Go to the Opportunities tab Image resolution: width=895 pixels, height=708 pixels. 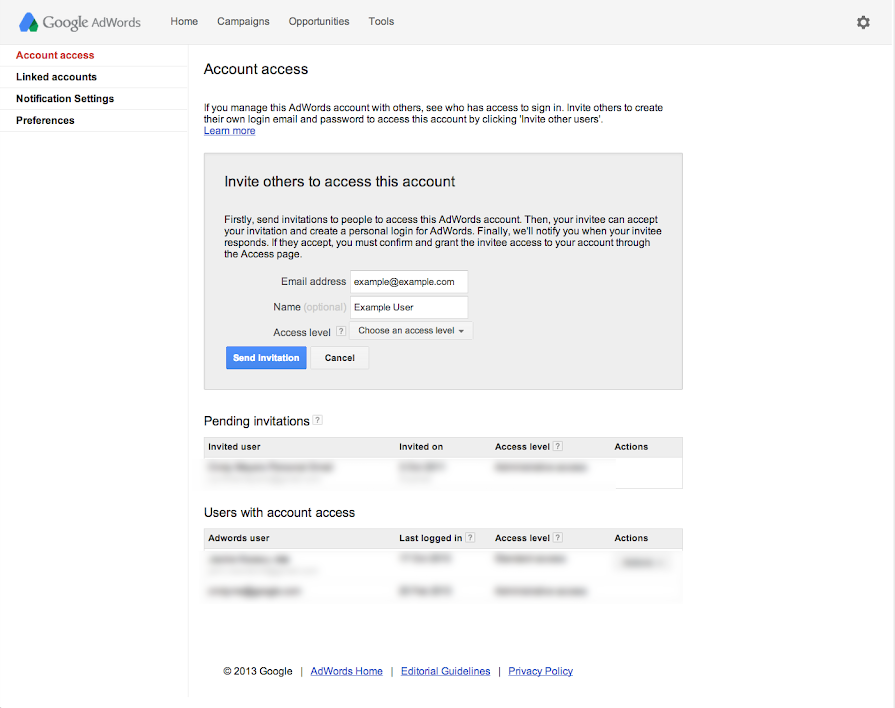click(319, 22)
